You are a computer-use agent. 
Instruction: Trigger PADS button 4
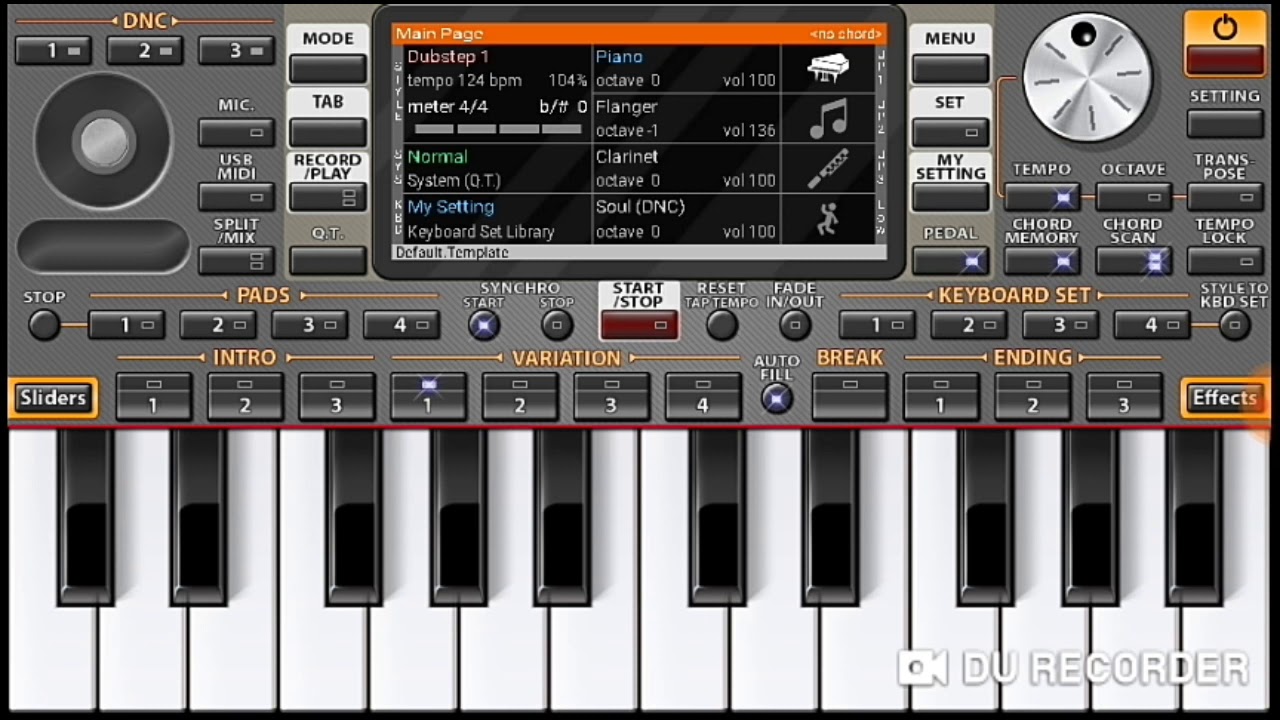pyautogui.click(x=401, y=325)
